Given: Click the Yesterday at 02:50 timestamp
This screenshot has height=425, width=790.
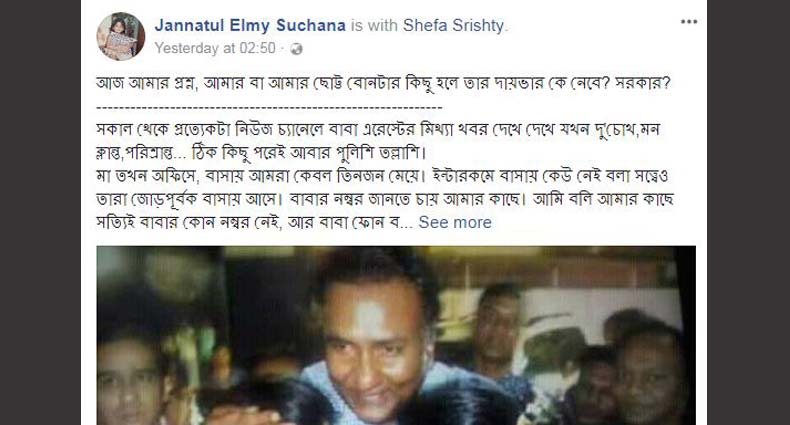Looking at the screenshot, I should coord(215,48).
